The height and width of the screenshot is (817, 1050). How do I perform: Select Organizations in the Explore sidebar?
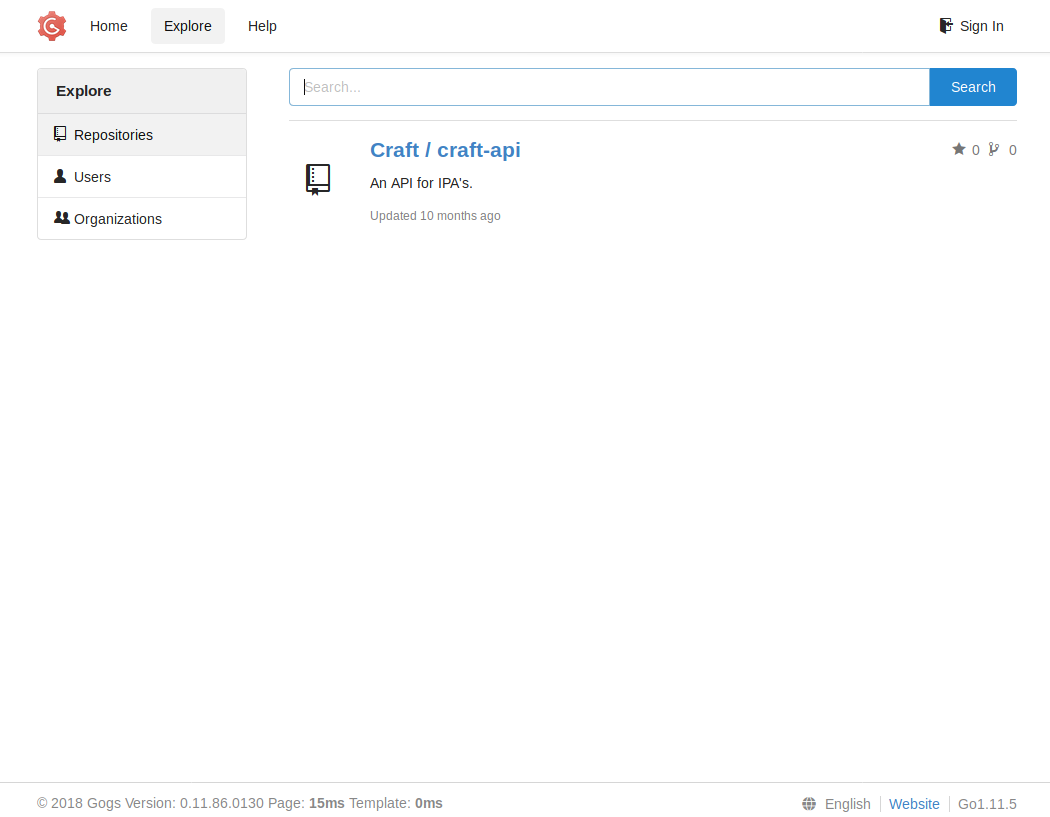[x=118, y=219]
